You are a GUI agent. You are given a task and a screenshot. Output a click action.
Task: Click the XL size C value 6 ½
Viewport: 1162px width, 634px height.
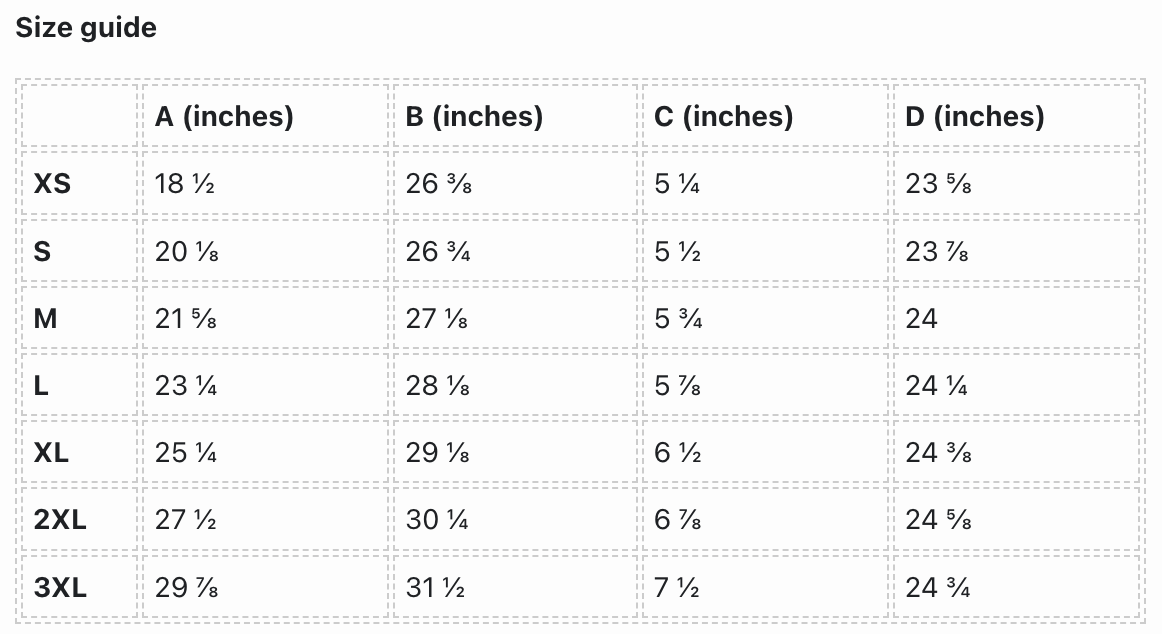(x=677, y=453)
